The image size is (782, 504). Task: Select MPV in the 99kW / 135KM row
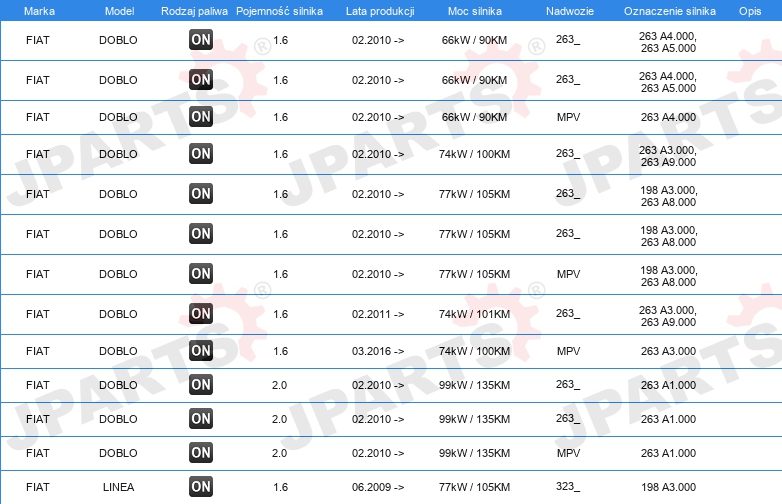569,453
